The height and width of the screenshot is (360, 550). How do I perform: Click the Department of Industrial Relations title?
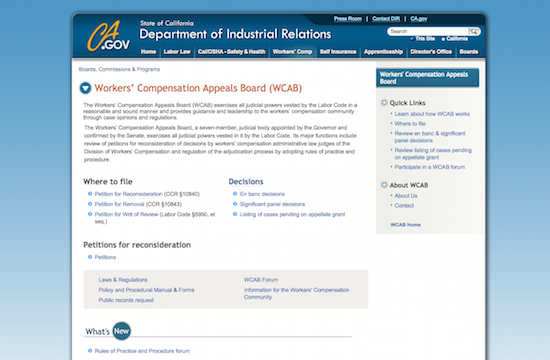pyautogui.click(x=235, y=34)
